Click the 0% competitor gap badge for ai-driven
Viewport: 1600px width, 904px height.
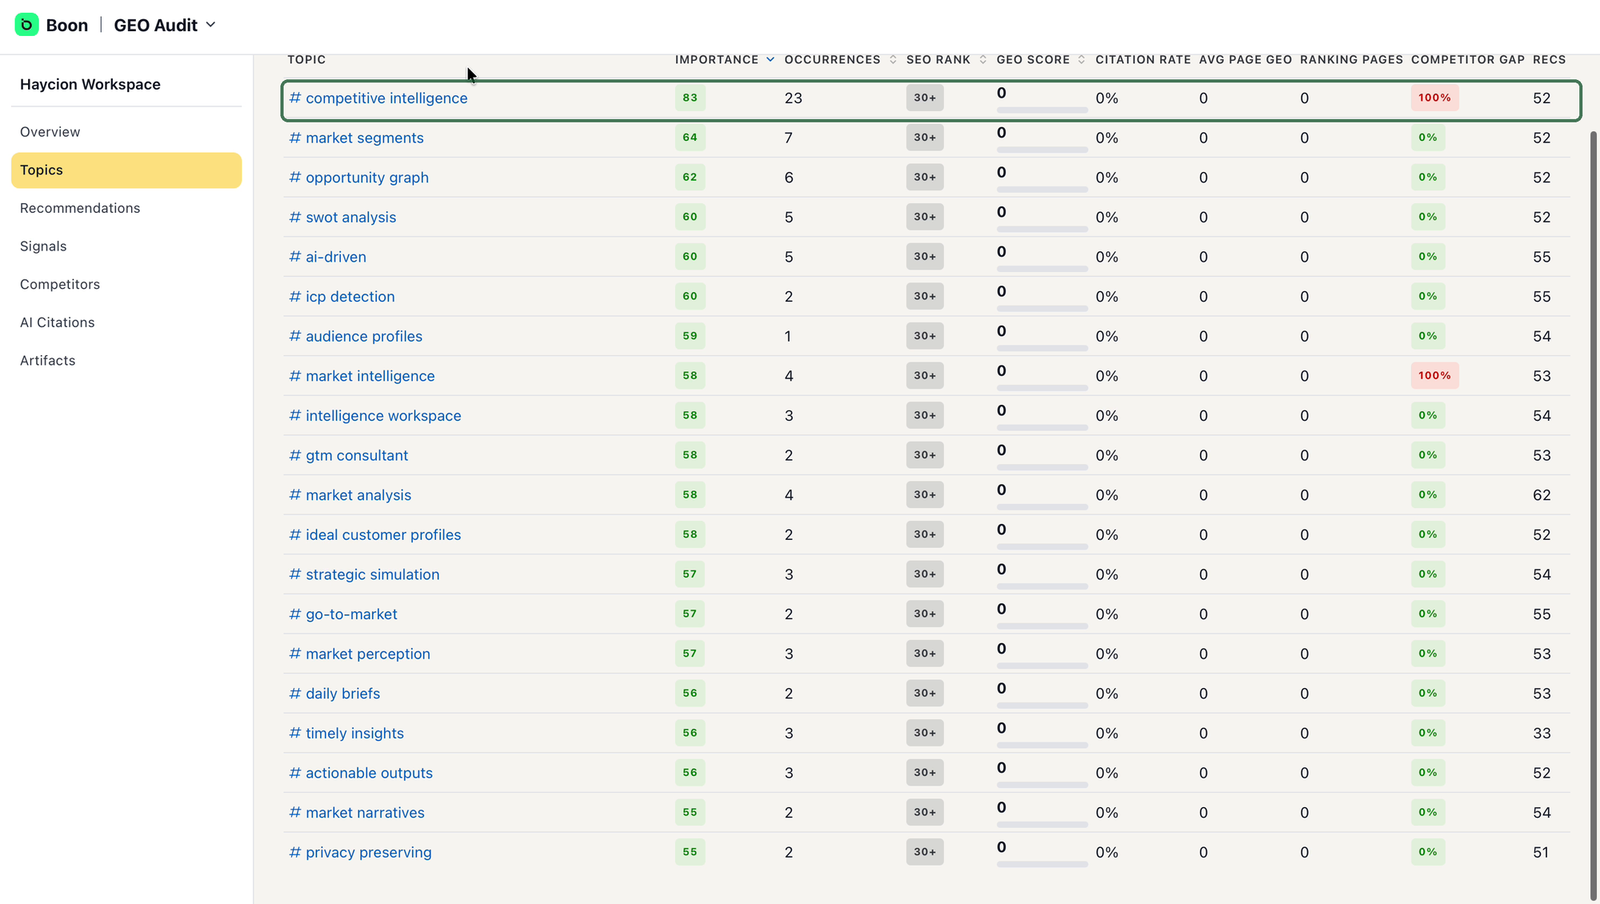[x=1428, y=257]
